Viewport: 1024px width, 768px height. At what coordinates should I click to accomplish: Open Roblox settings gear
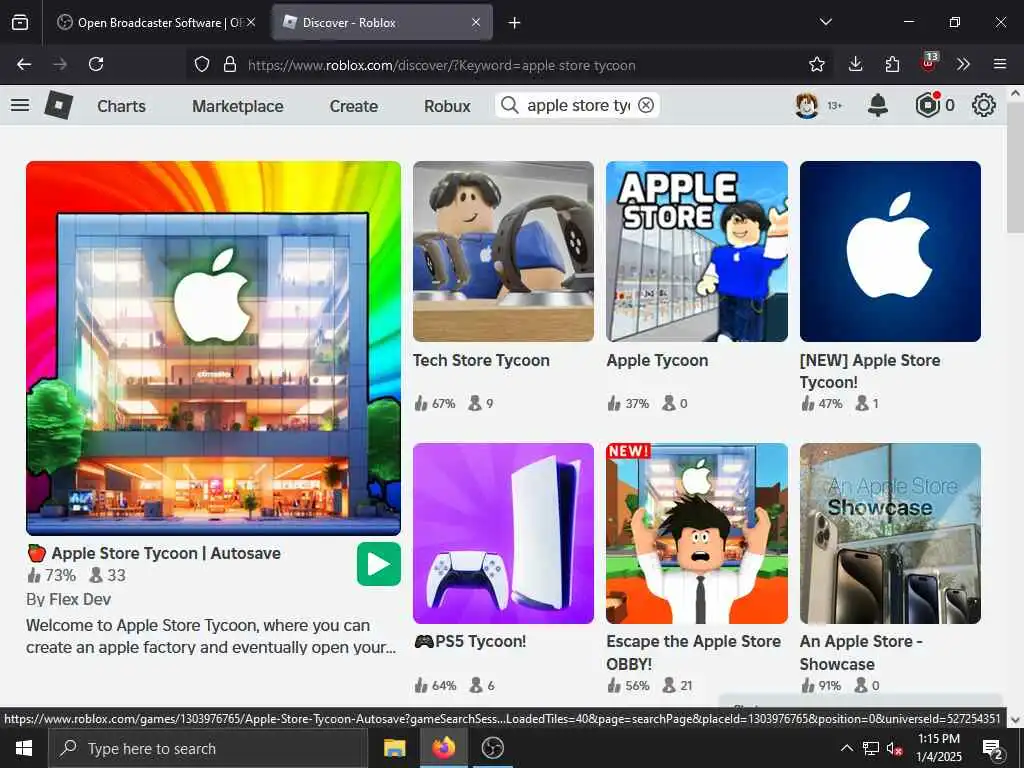click(984, 105)
